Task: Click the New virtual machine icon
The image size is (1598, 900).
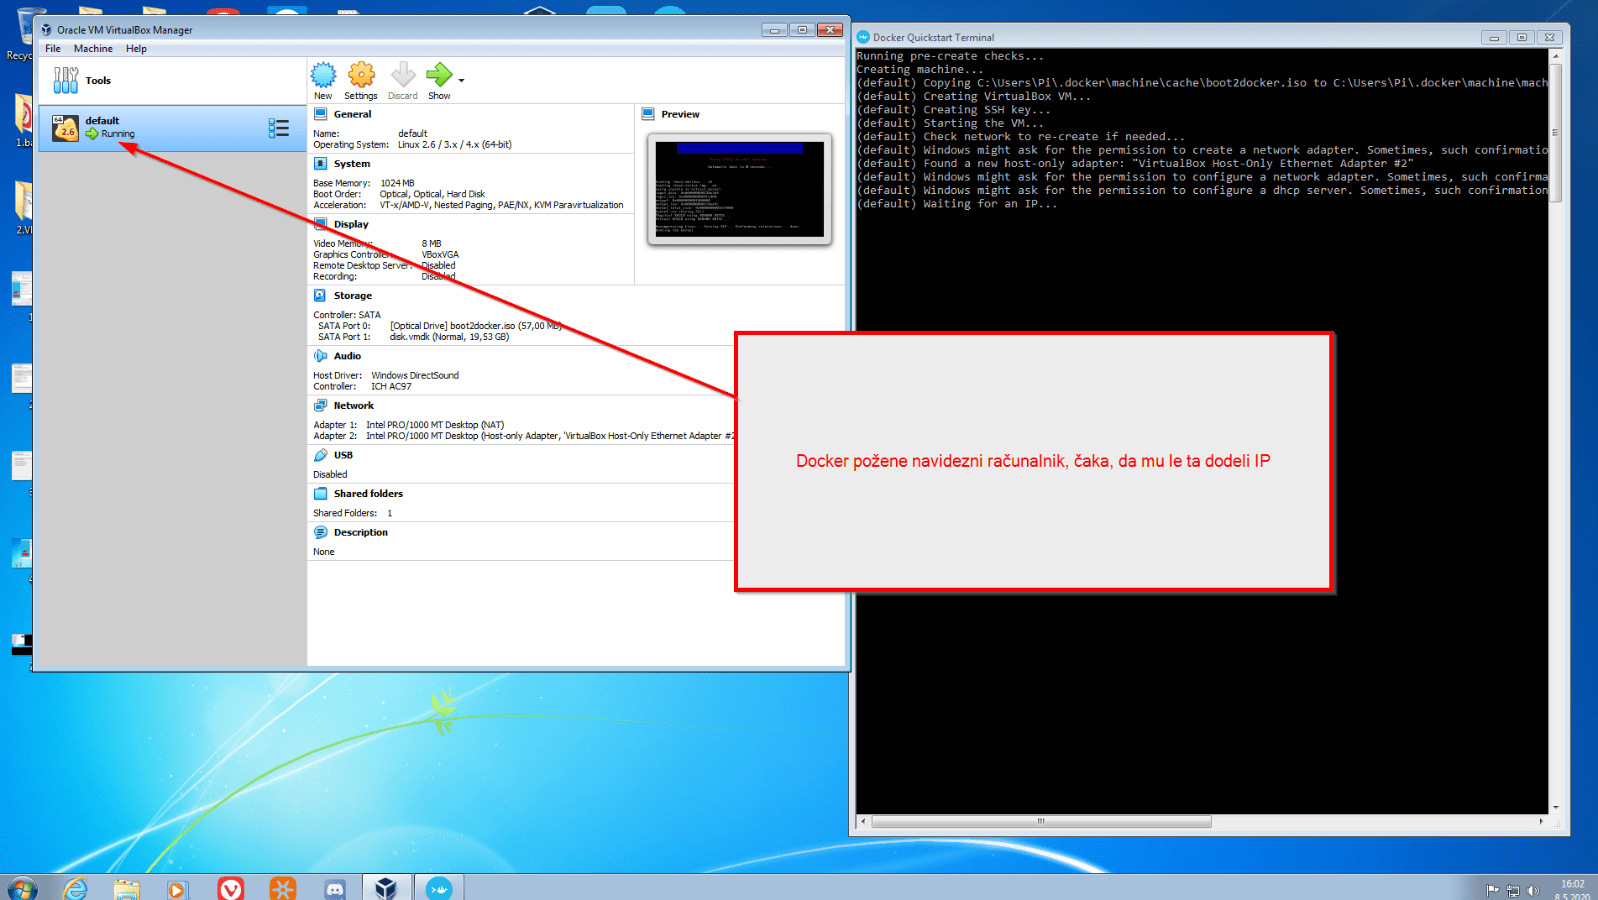Action: click(323, 74)
